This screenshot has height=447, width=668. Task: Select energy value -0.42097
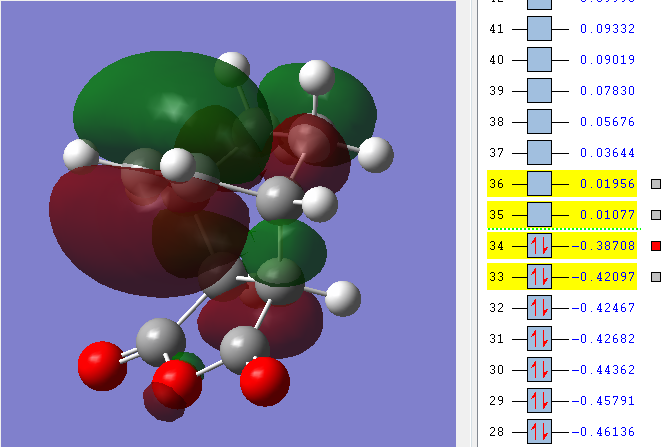click(603, 277)
